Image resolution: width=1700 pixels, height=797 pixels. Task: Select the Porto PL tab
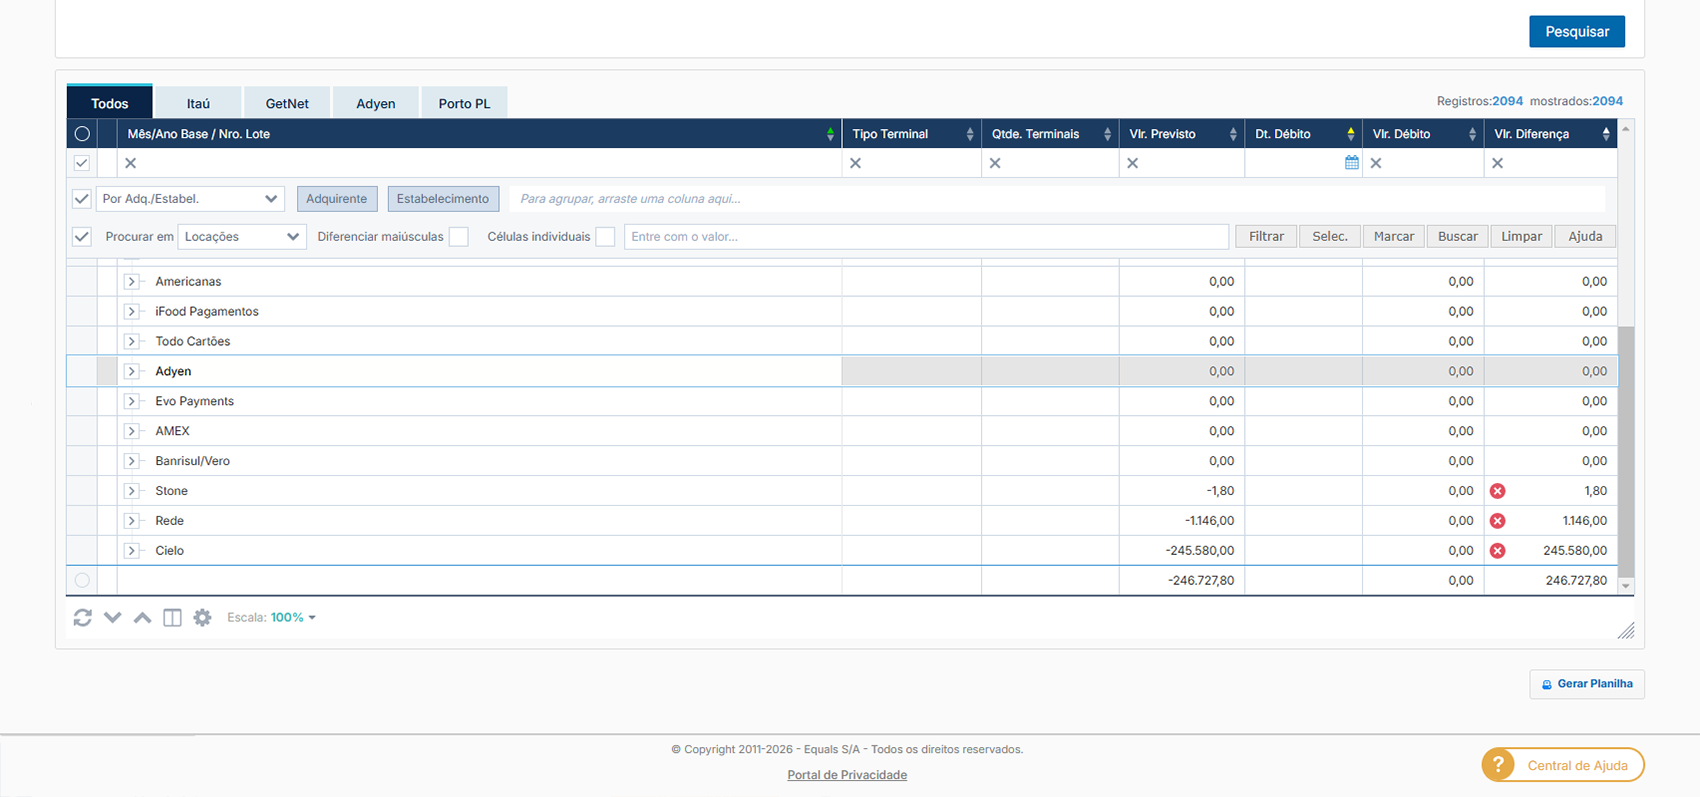[x=464, y=103]
